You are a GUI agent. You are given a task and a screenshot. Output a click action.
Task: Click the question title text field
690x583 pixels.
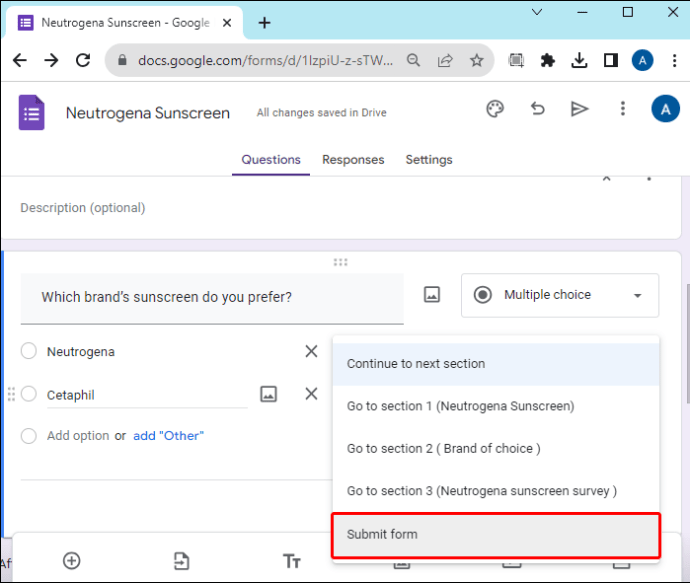coord(212,297)
